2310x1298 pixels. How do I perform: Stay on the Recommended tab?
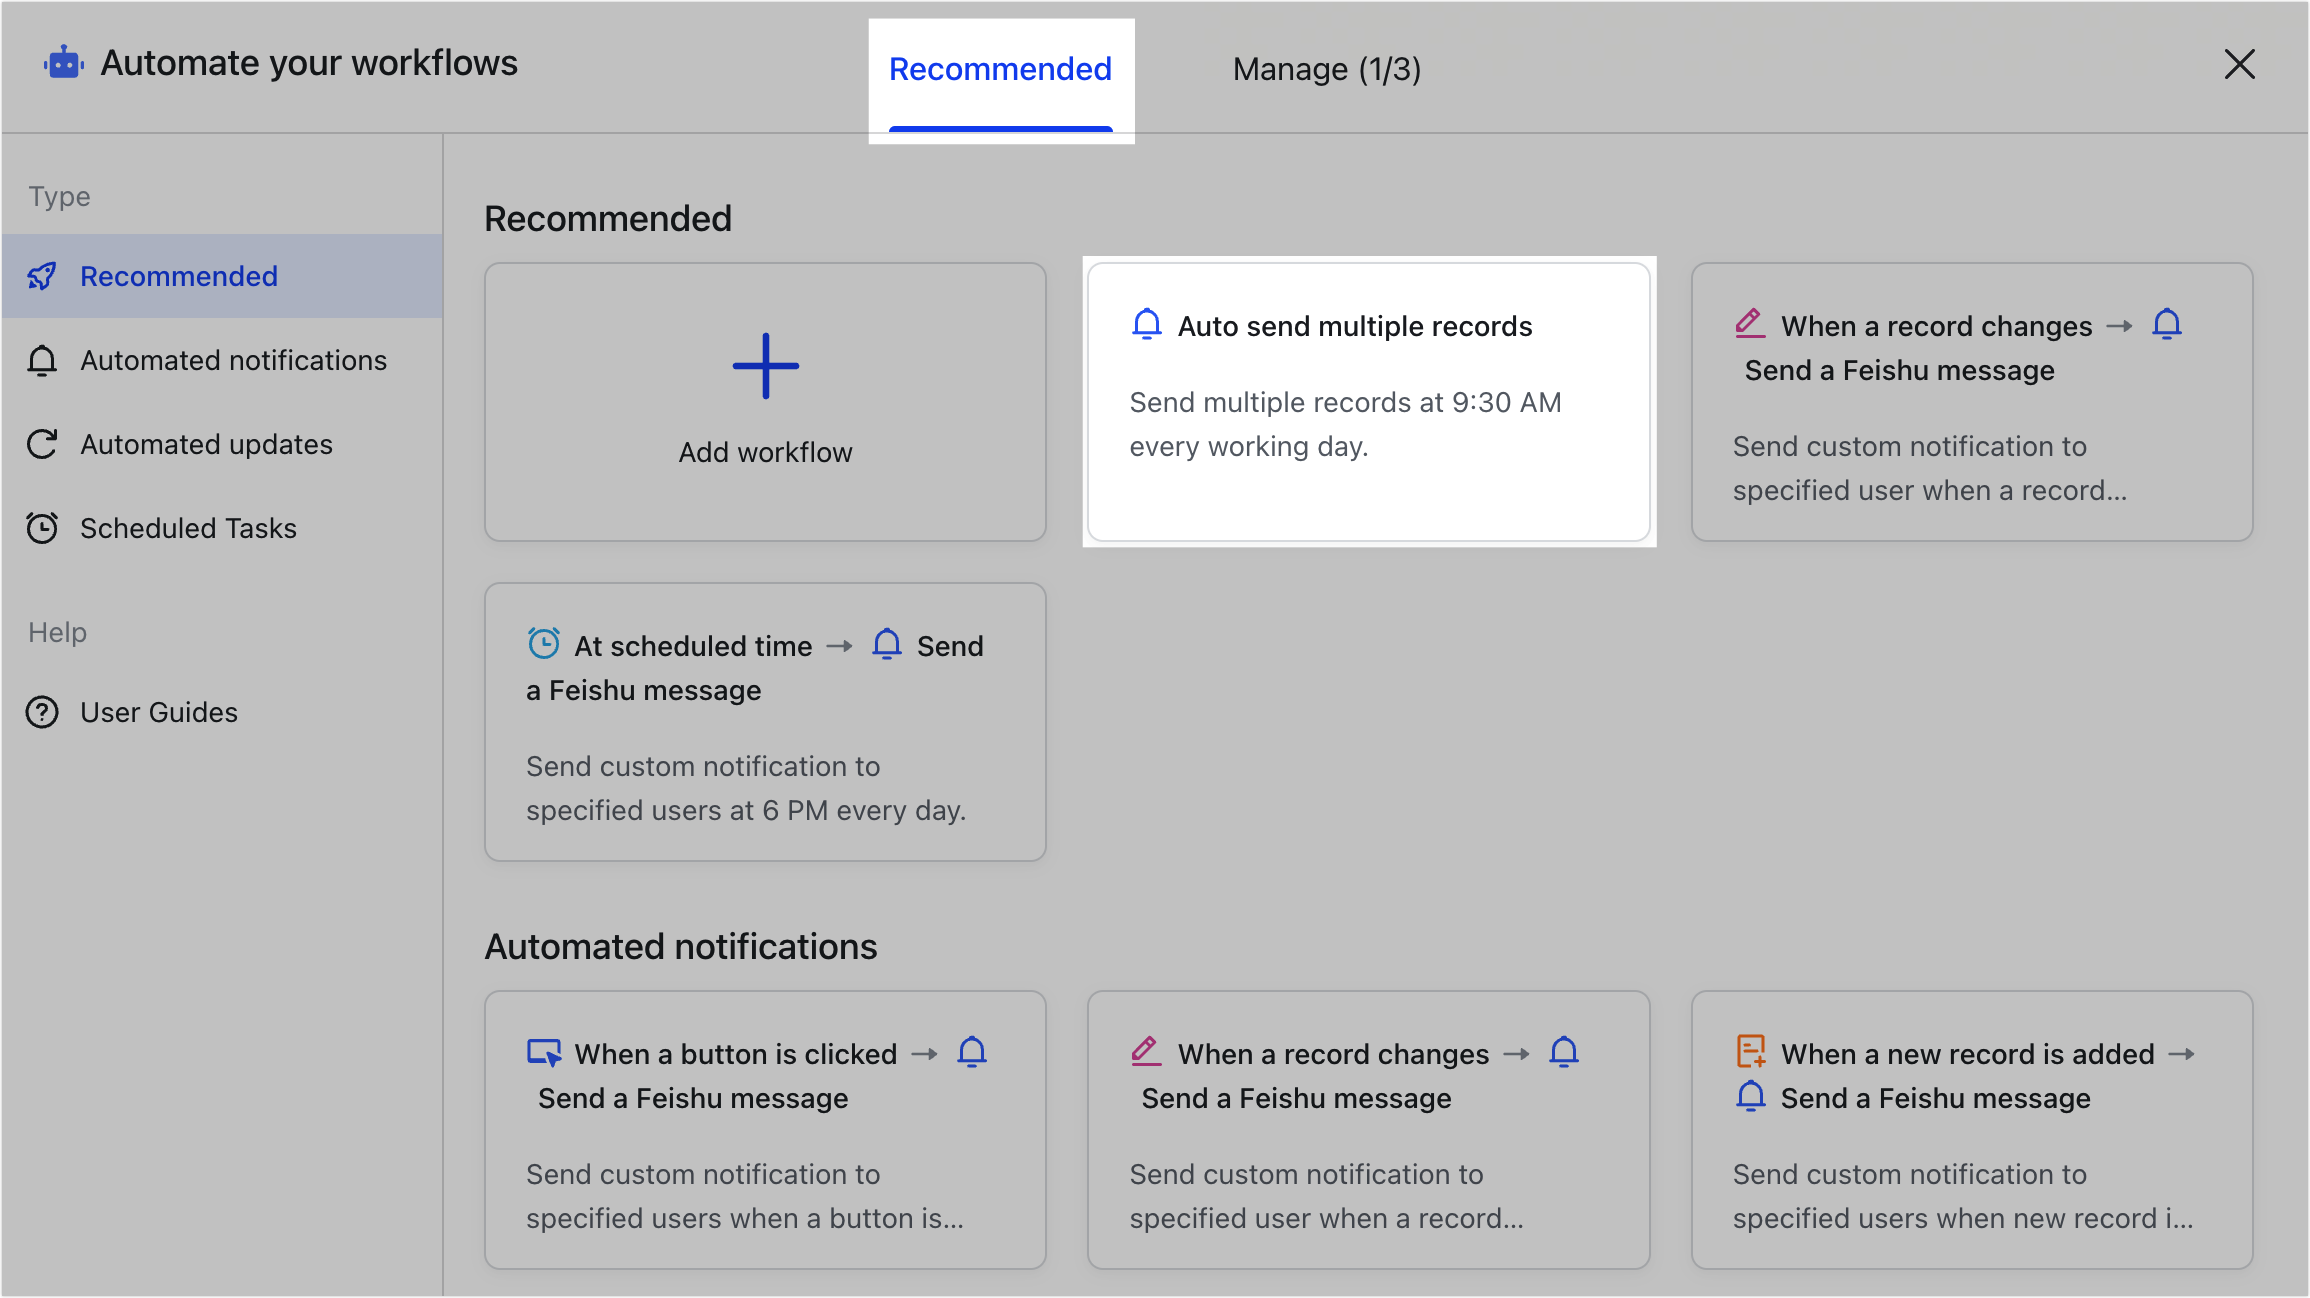click(x=1000, y=68)
